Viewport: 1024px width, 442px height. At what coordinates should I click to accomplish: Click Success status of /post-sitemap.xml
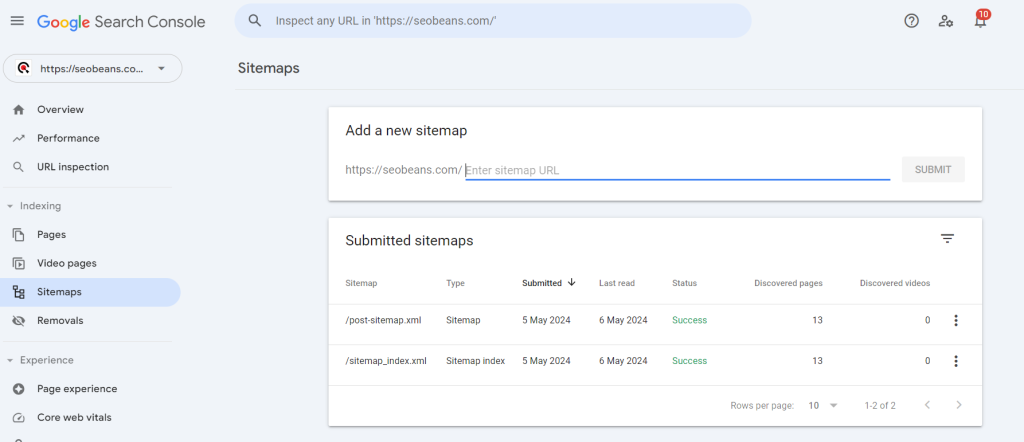coord(690,321)
